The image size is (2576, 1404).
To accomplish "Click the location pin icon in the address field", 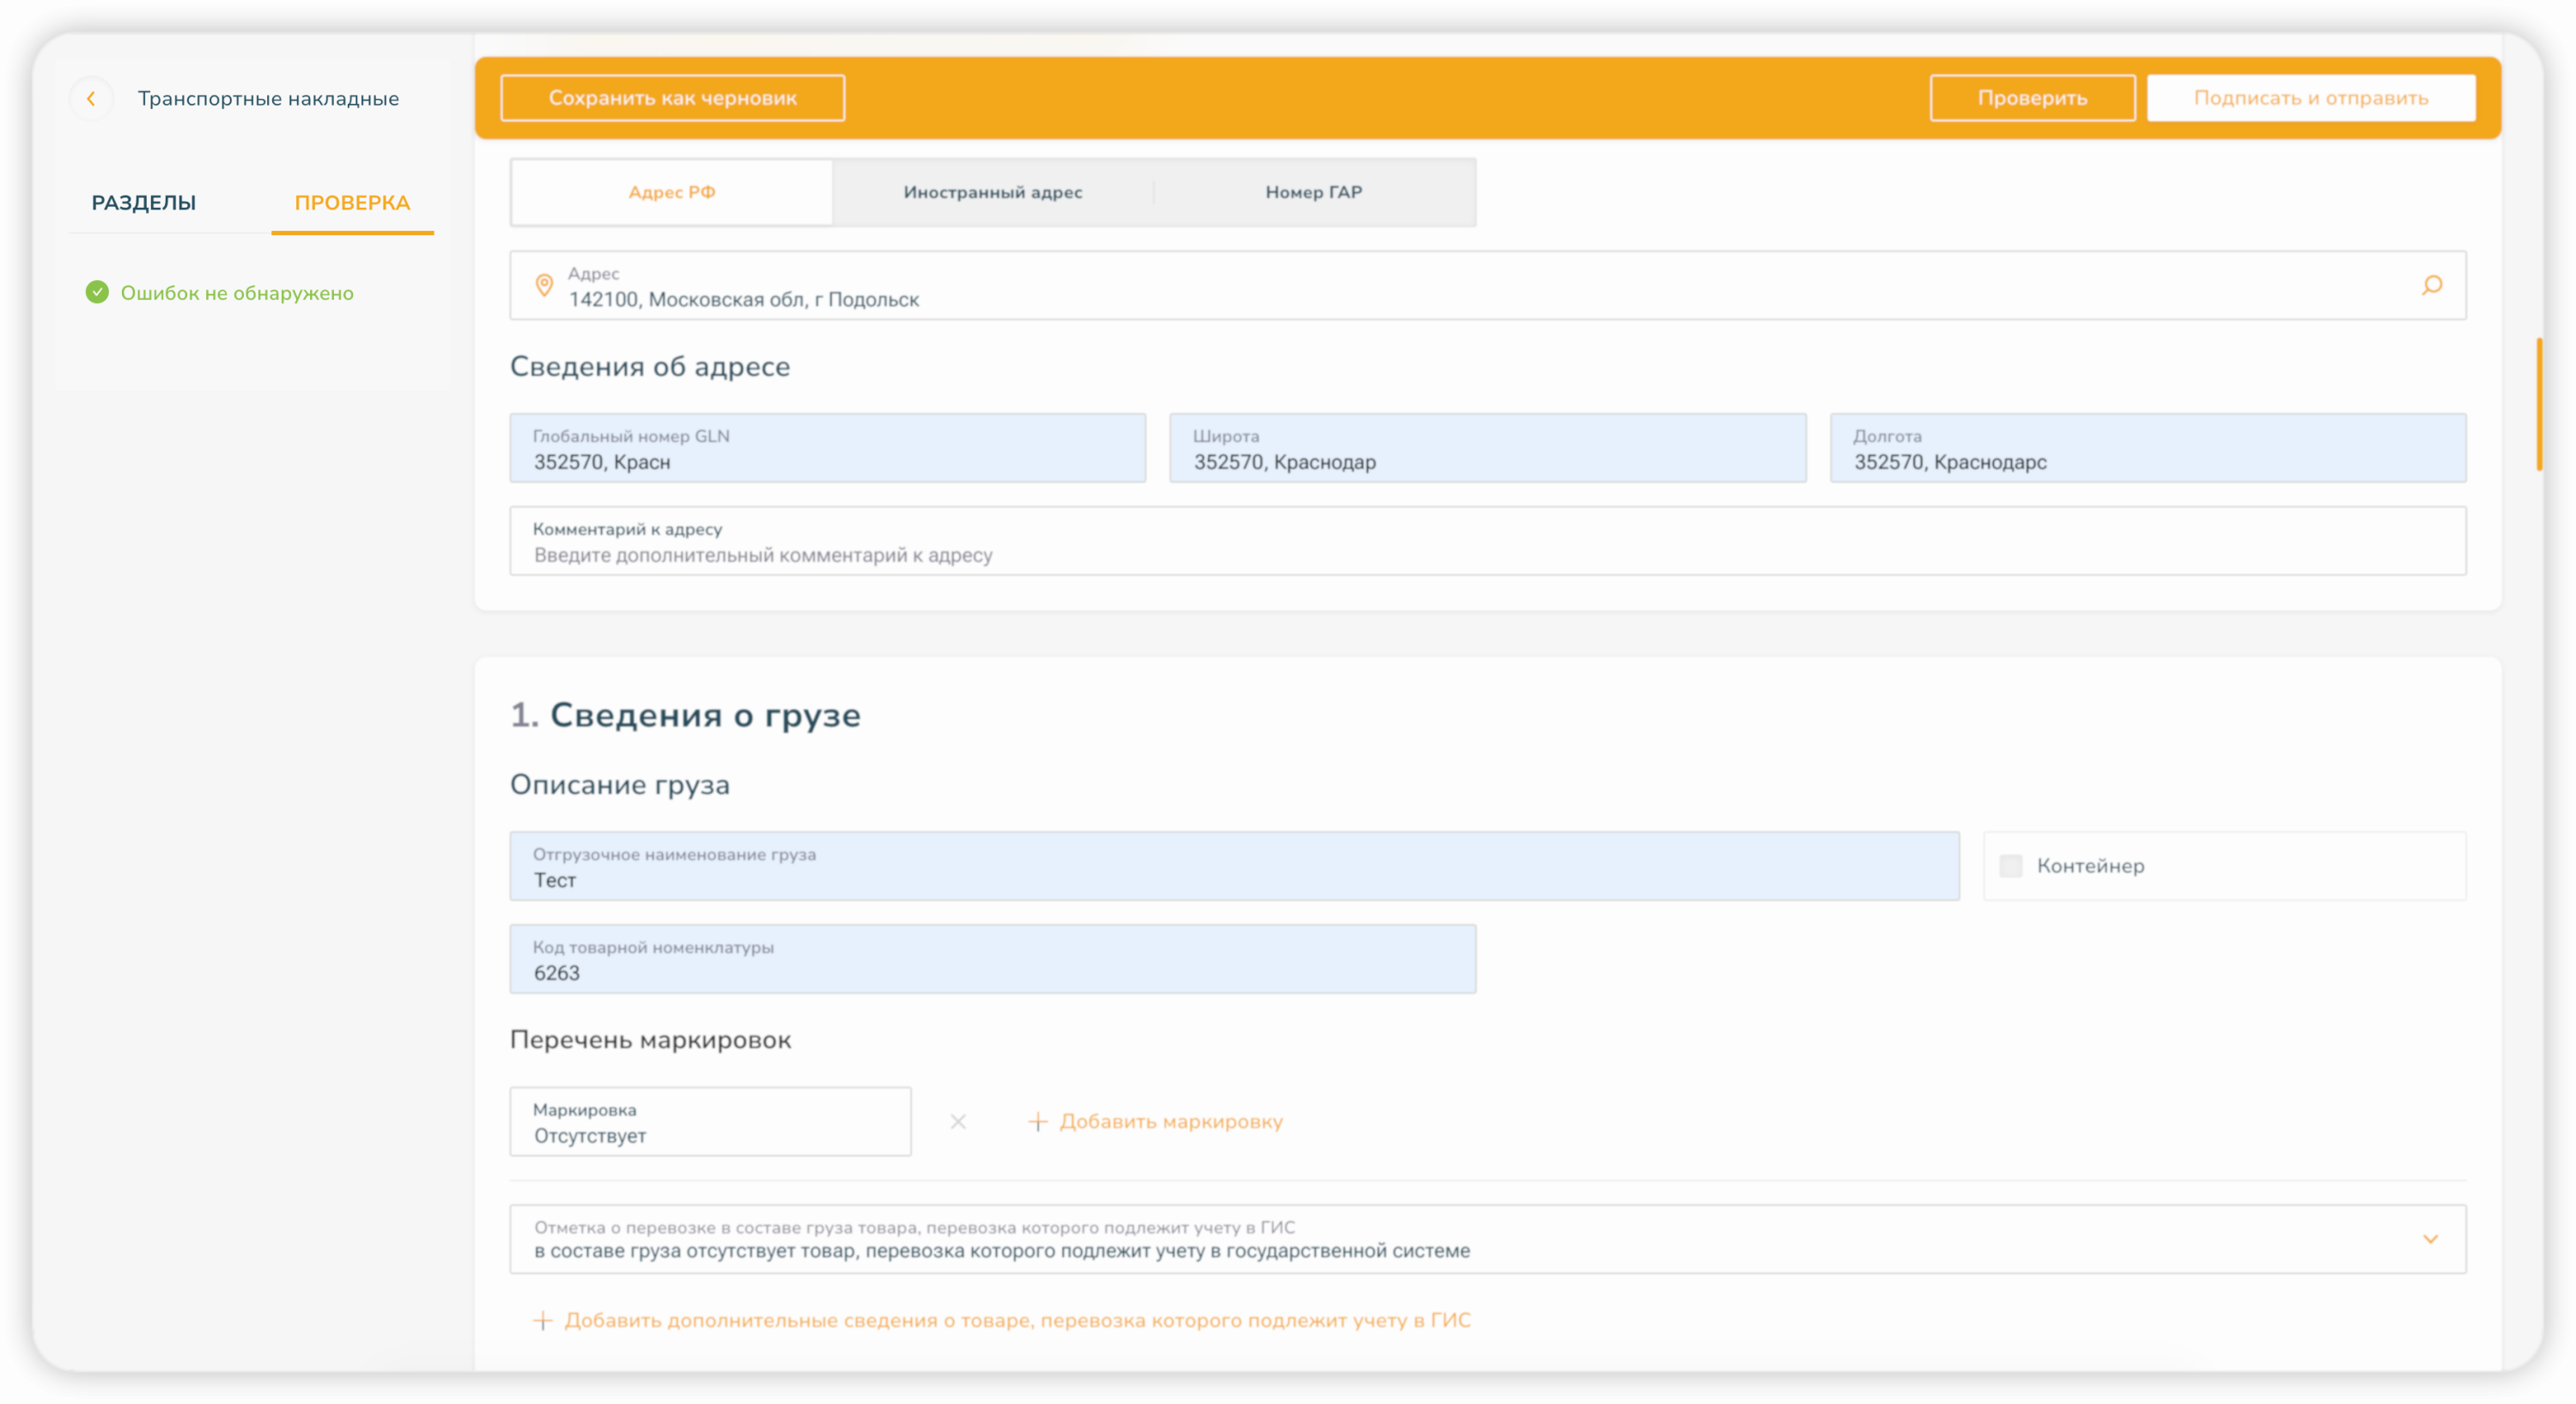I will click(x=544, y=285).
